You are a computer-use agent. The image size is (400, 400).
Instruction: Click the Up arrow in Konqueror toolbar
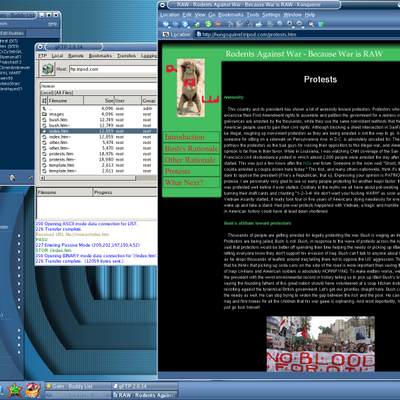185,24
